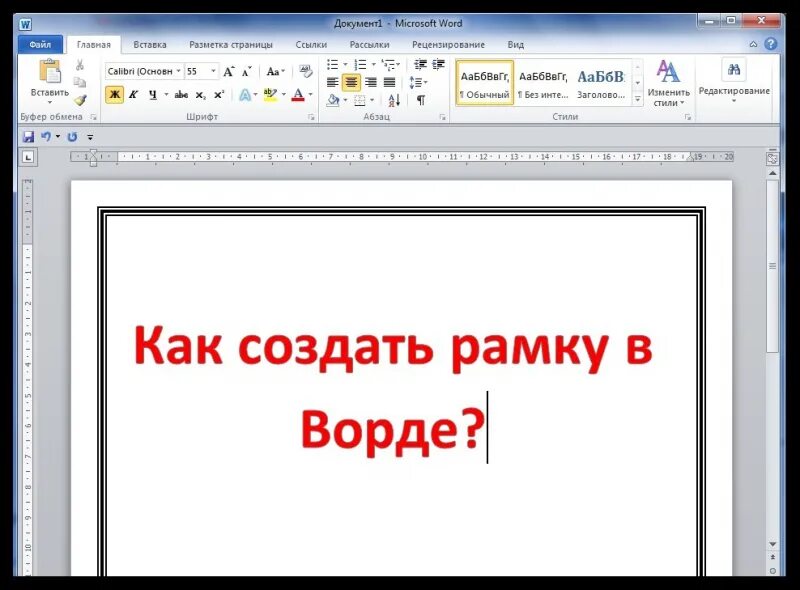This screenshot has height=590, width=800.
Task: Apply the yellow text highlight color
Action: [270, 95]
